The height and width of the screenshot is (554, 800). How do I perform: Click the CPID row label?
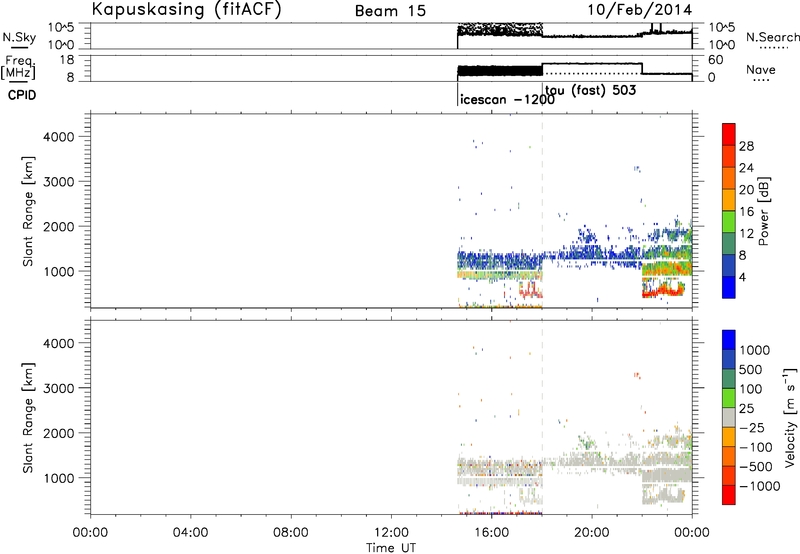(x=21, y=95)
